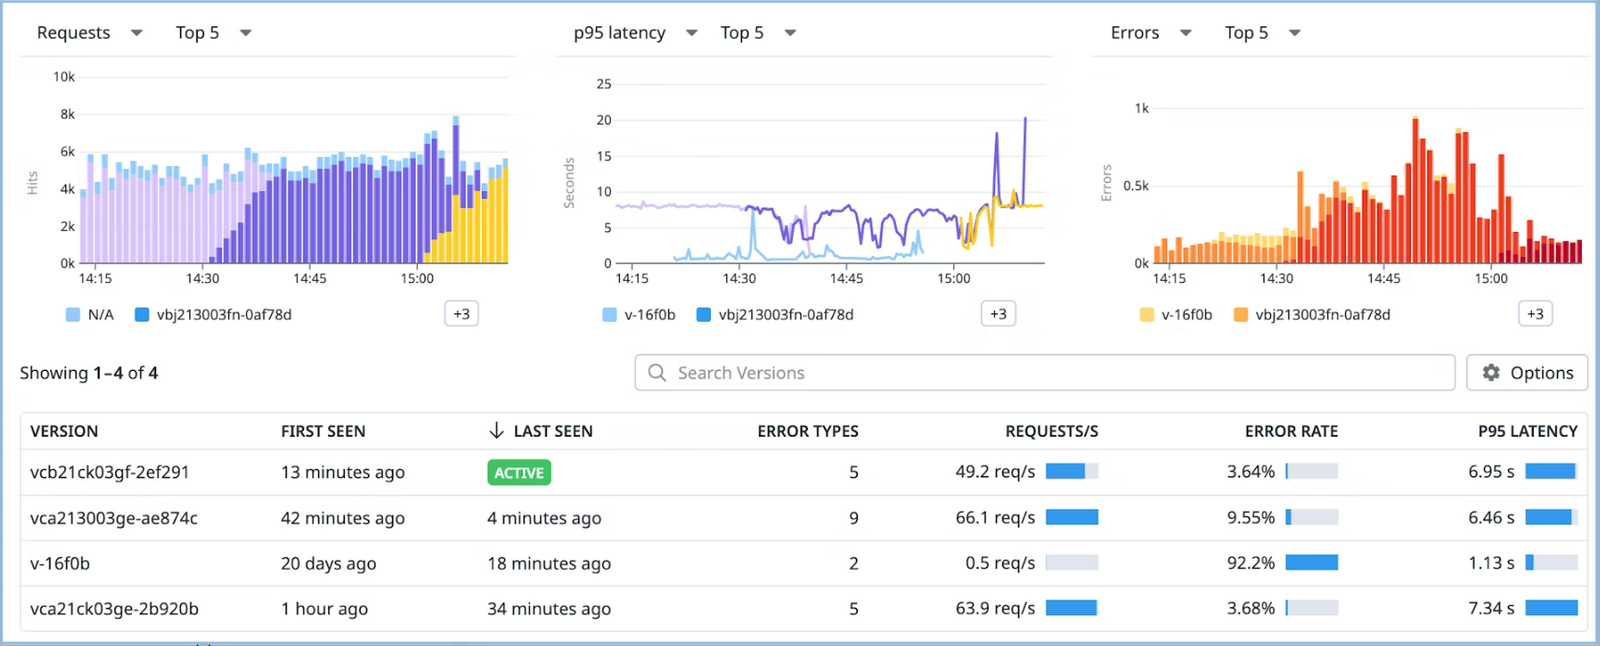Open version vcb21ck03gf-2ef291

tap(110, 472)
